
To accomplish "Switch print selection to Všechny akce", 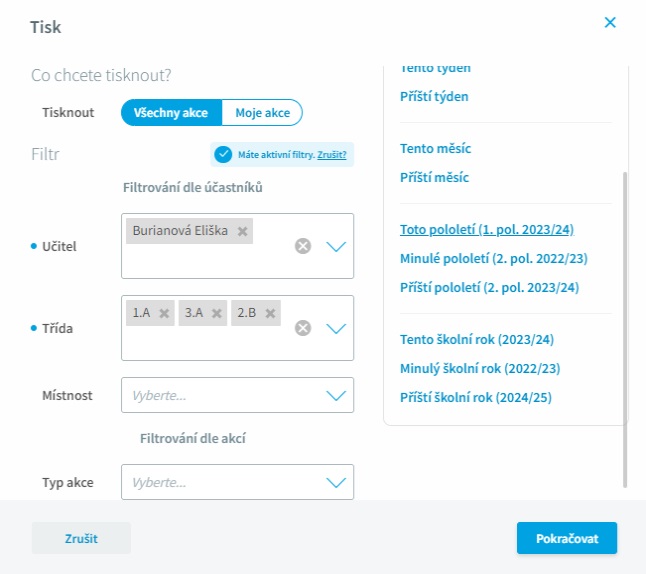I will pyautogui.click(x=171, y=113).
